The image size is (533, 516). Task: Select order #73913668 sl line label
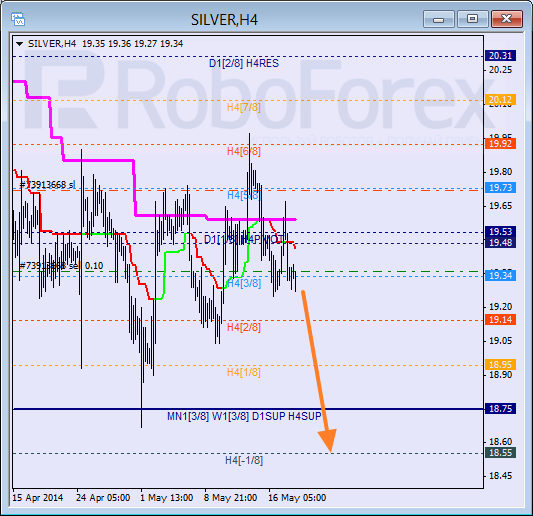point(47,185)
